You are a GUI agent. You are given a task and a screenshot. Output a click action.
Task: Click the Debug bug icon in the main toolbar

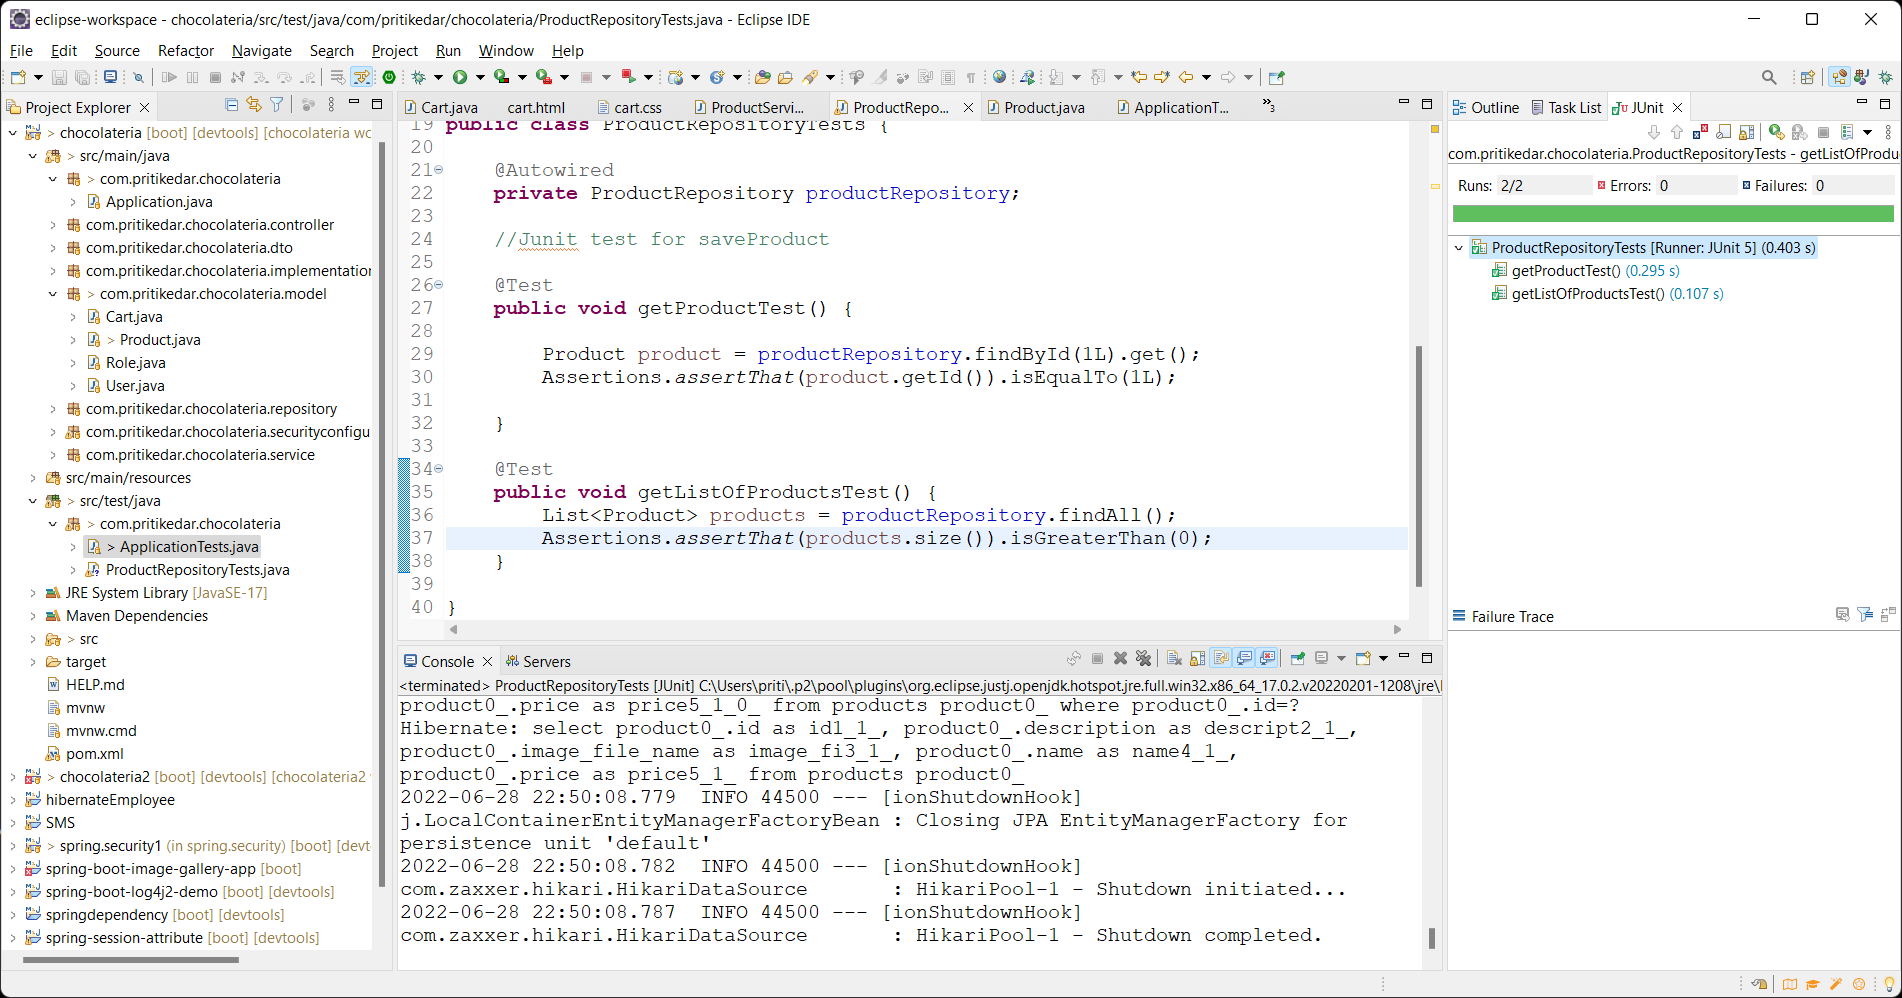(x=419, y=77)
